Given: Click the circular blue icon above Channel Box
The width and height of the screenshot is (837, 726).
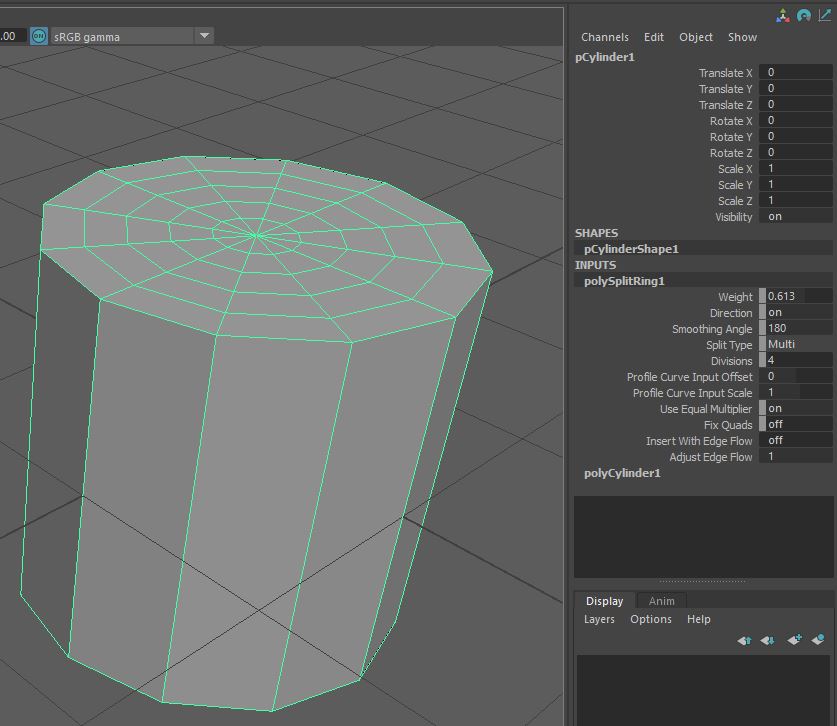Looking at the screenshot, I should pos(803,15).
